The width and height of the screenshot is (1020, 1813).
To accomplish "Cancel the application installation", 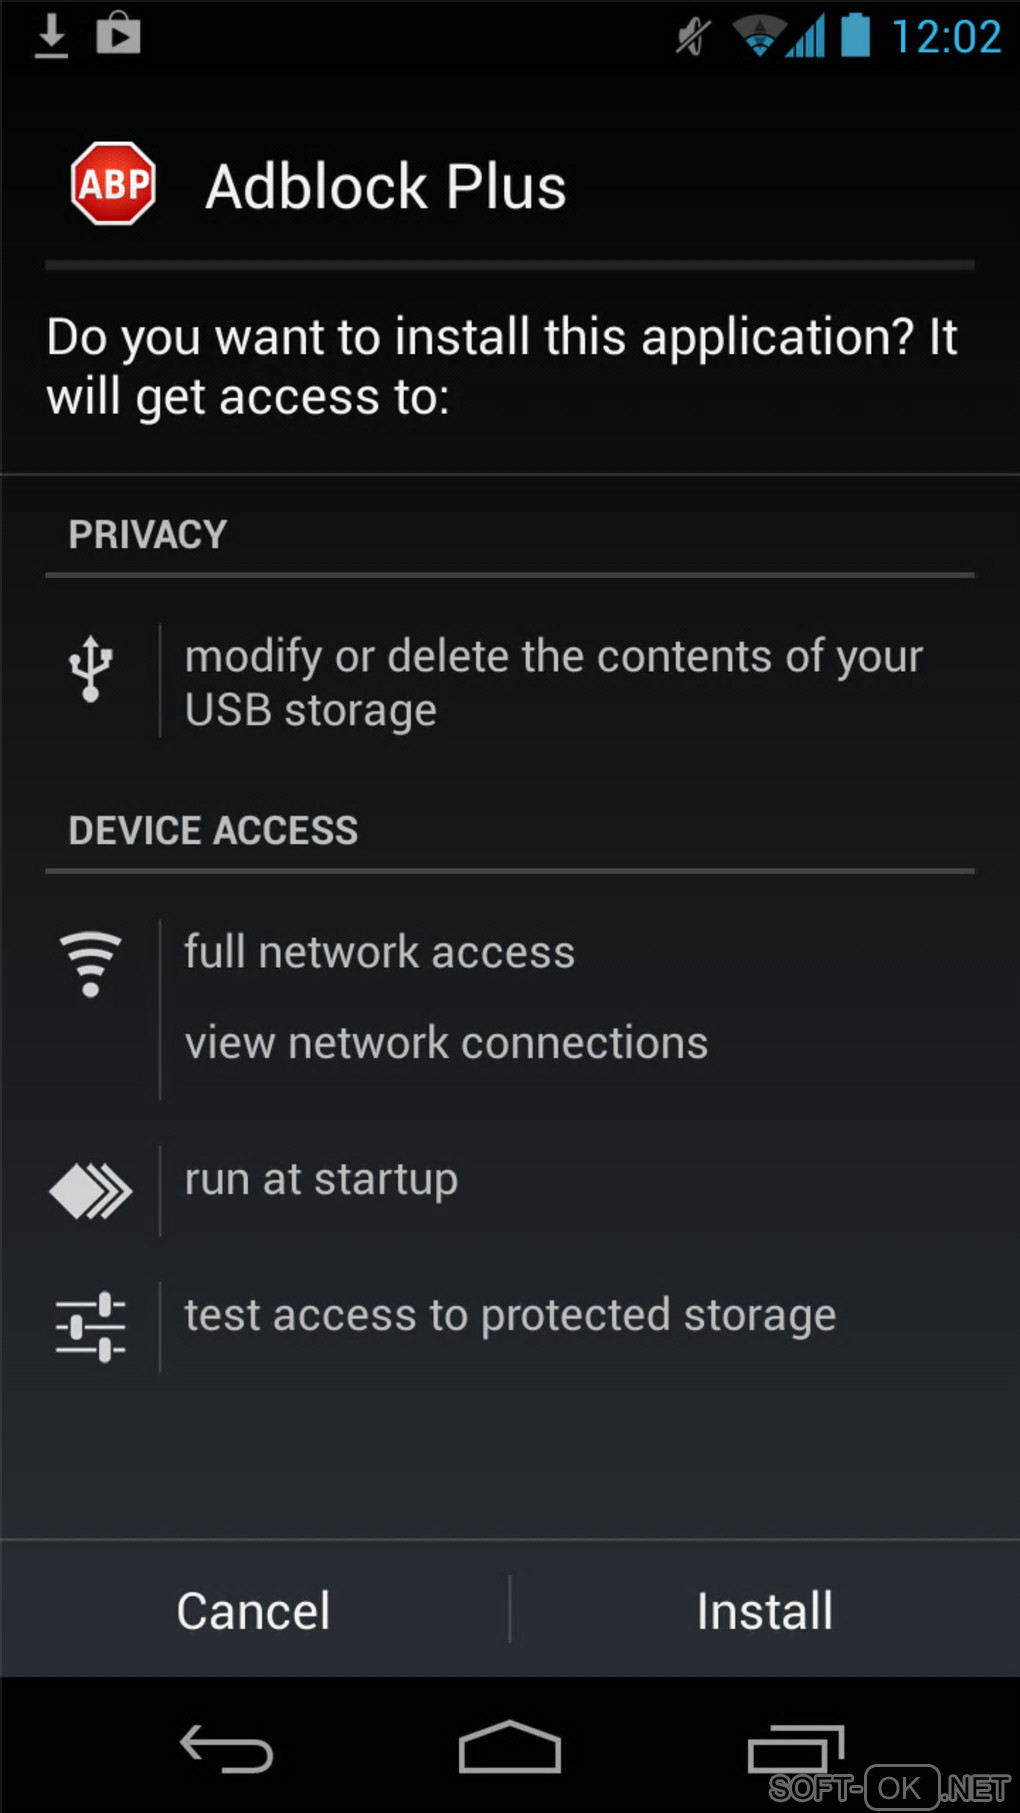I will coord(254,1610).
